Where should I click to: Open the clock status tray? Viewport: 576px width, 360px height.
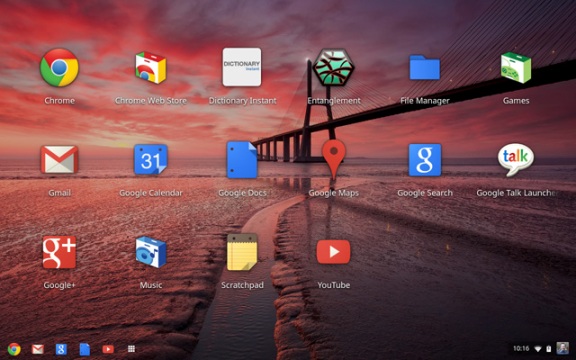click(x=521, y=348)
